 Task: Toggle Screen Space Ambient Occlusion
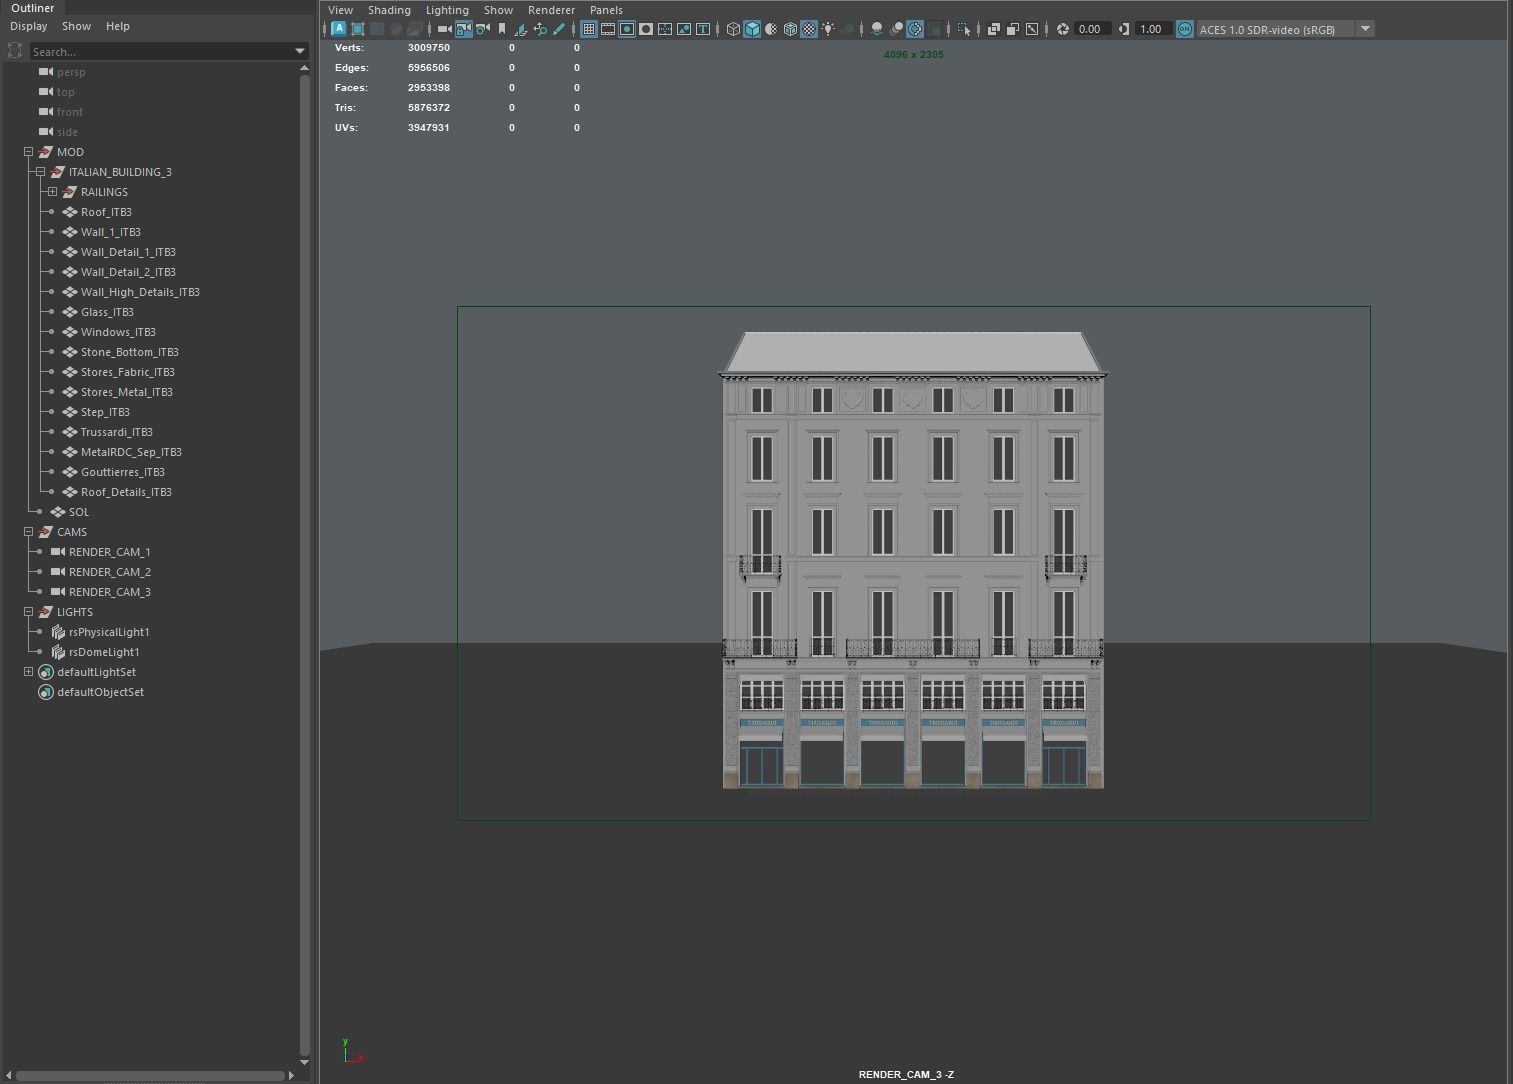877,29
